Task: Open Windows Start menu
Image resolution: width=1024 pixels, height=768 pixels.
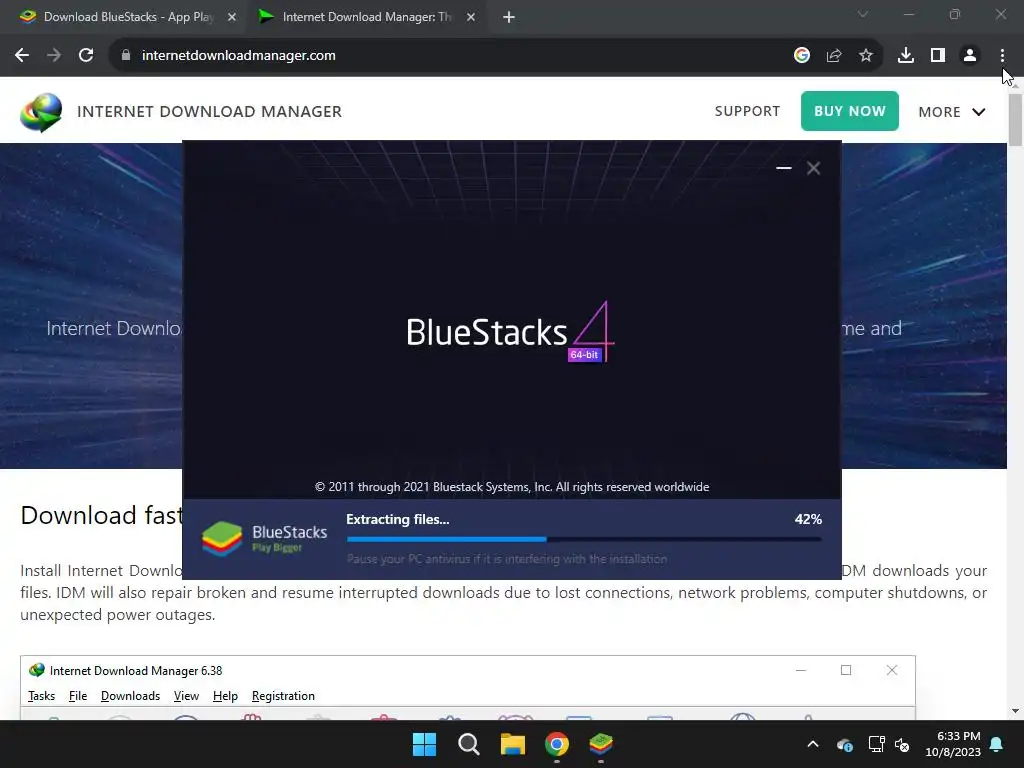Action: (x=424, y=744)
